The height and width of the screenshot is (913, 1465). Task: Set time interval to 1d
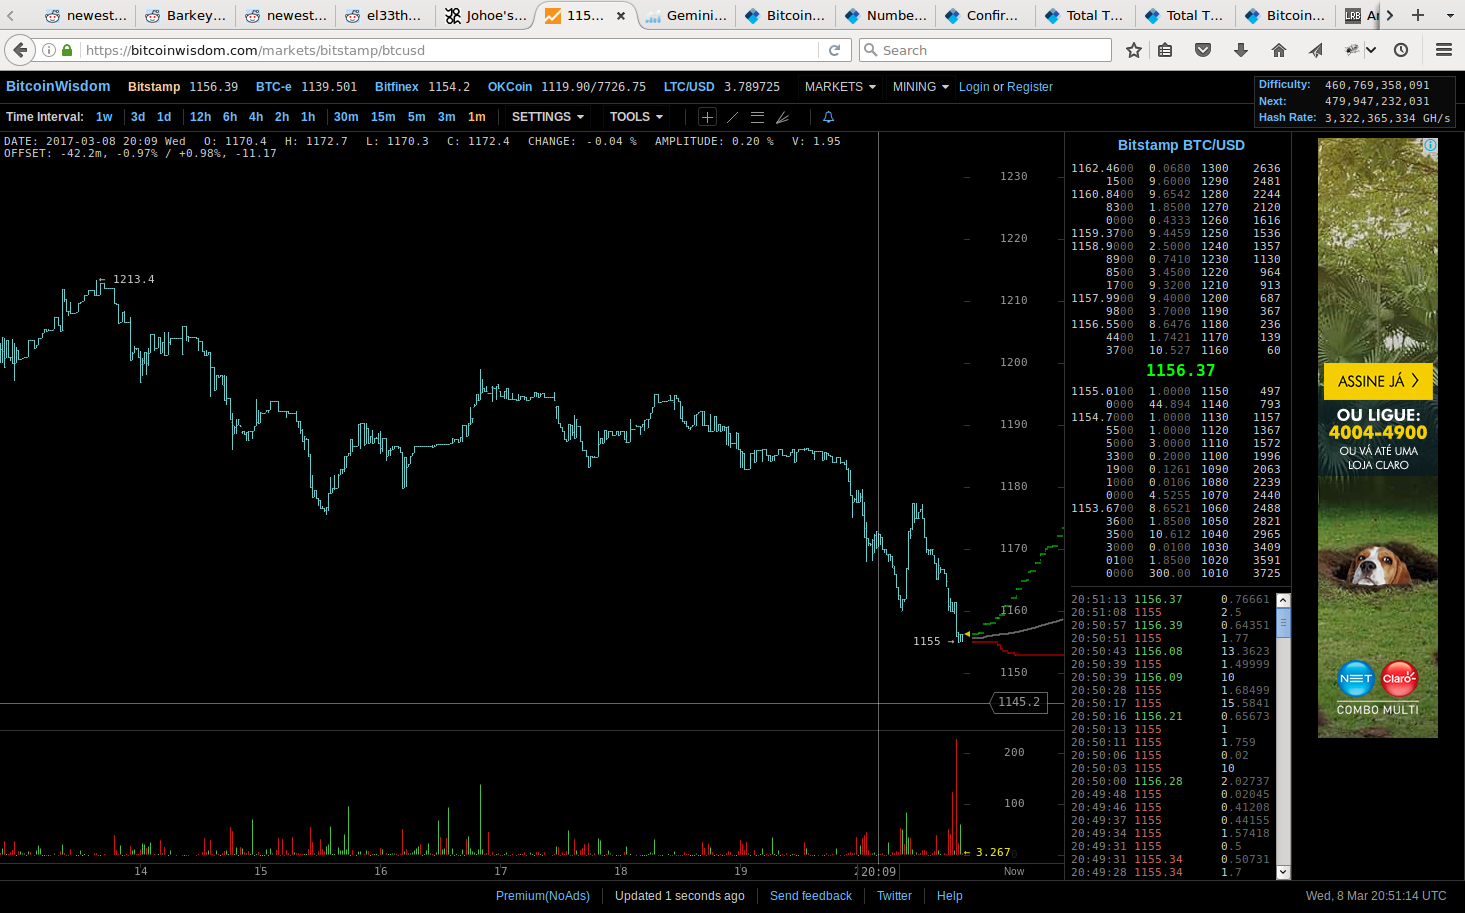pyautogui.click(x=164, y=117)
